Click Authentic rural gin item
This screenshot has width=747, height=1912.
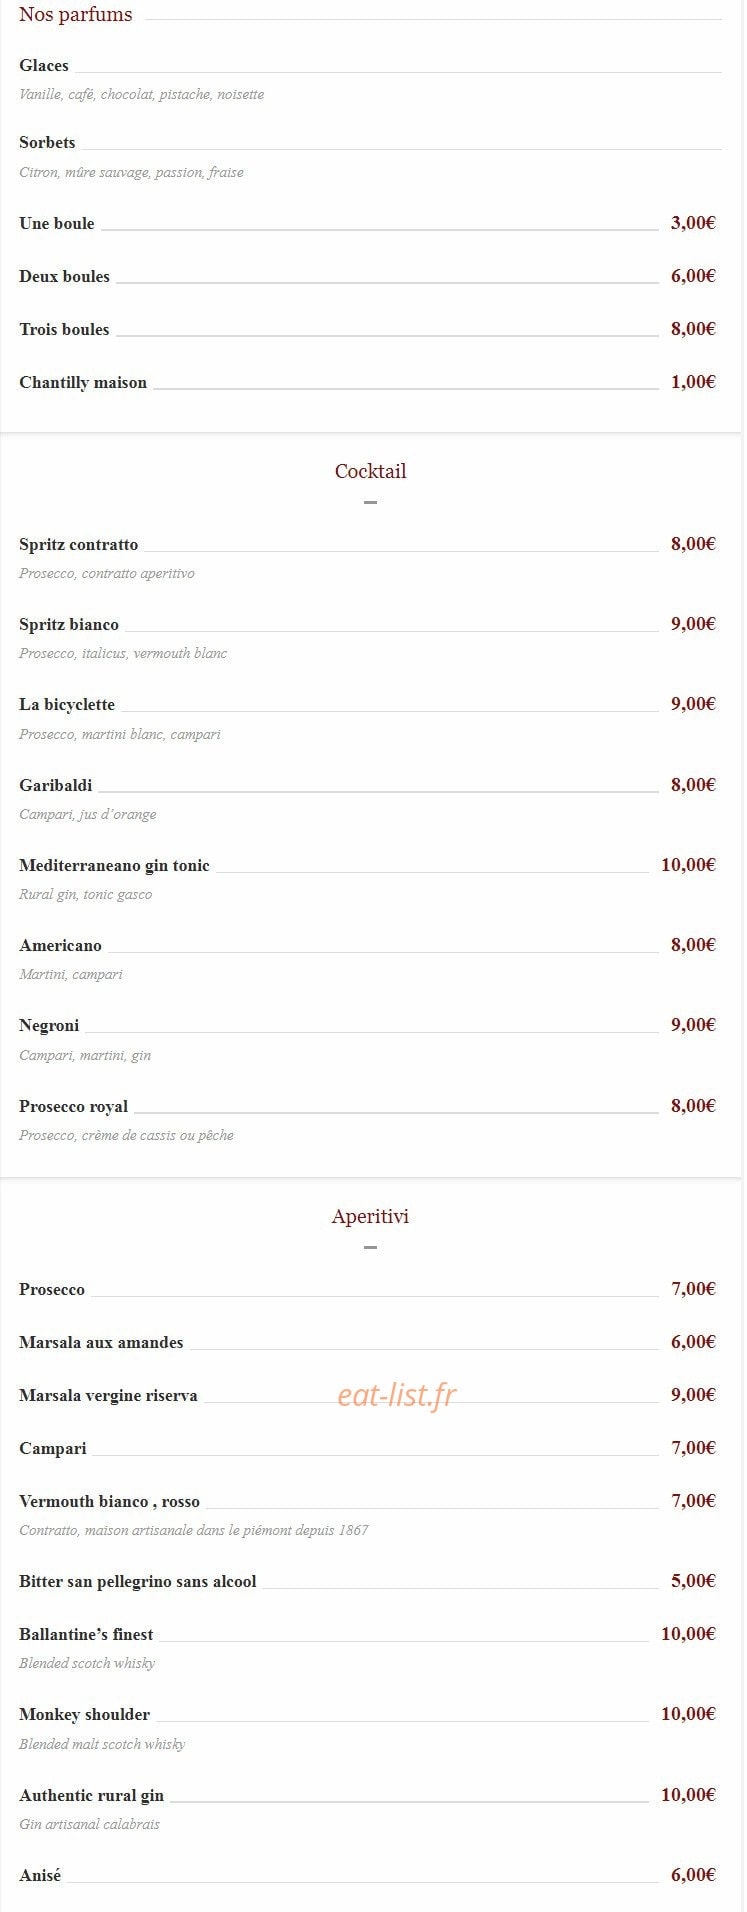point(92,1796)
